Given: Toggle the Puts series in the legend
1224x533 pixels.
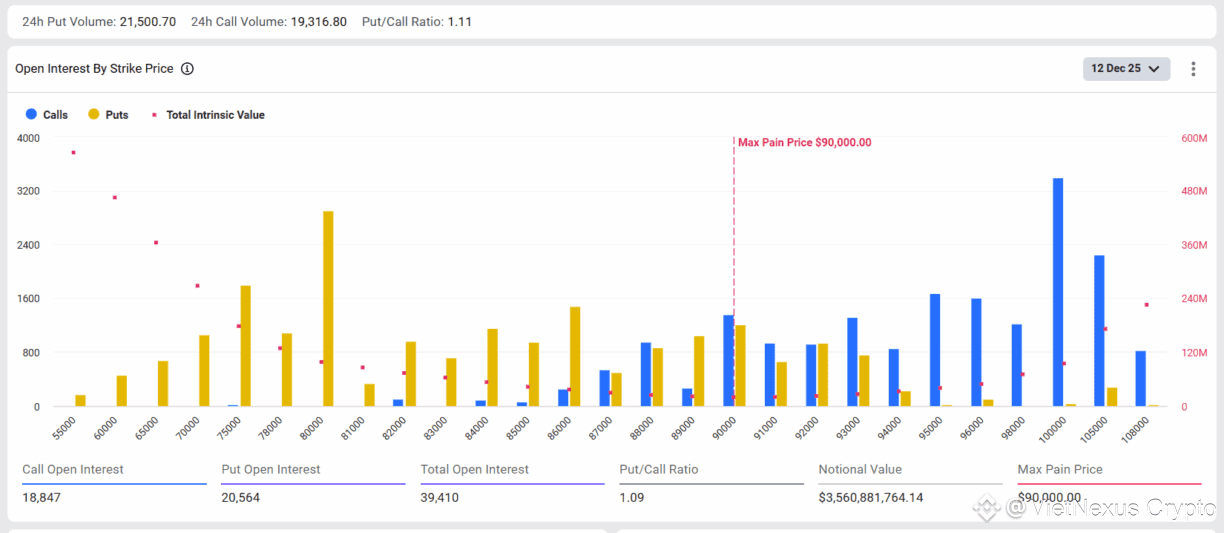Looking at the screenshot, I should (x=116, y=115).
